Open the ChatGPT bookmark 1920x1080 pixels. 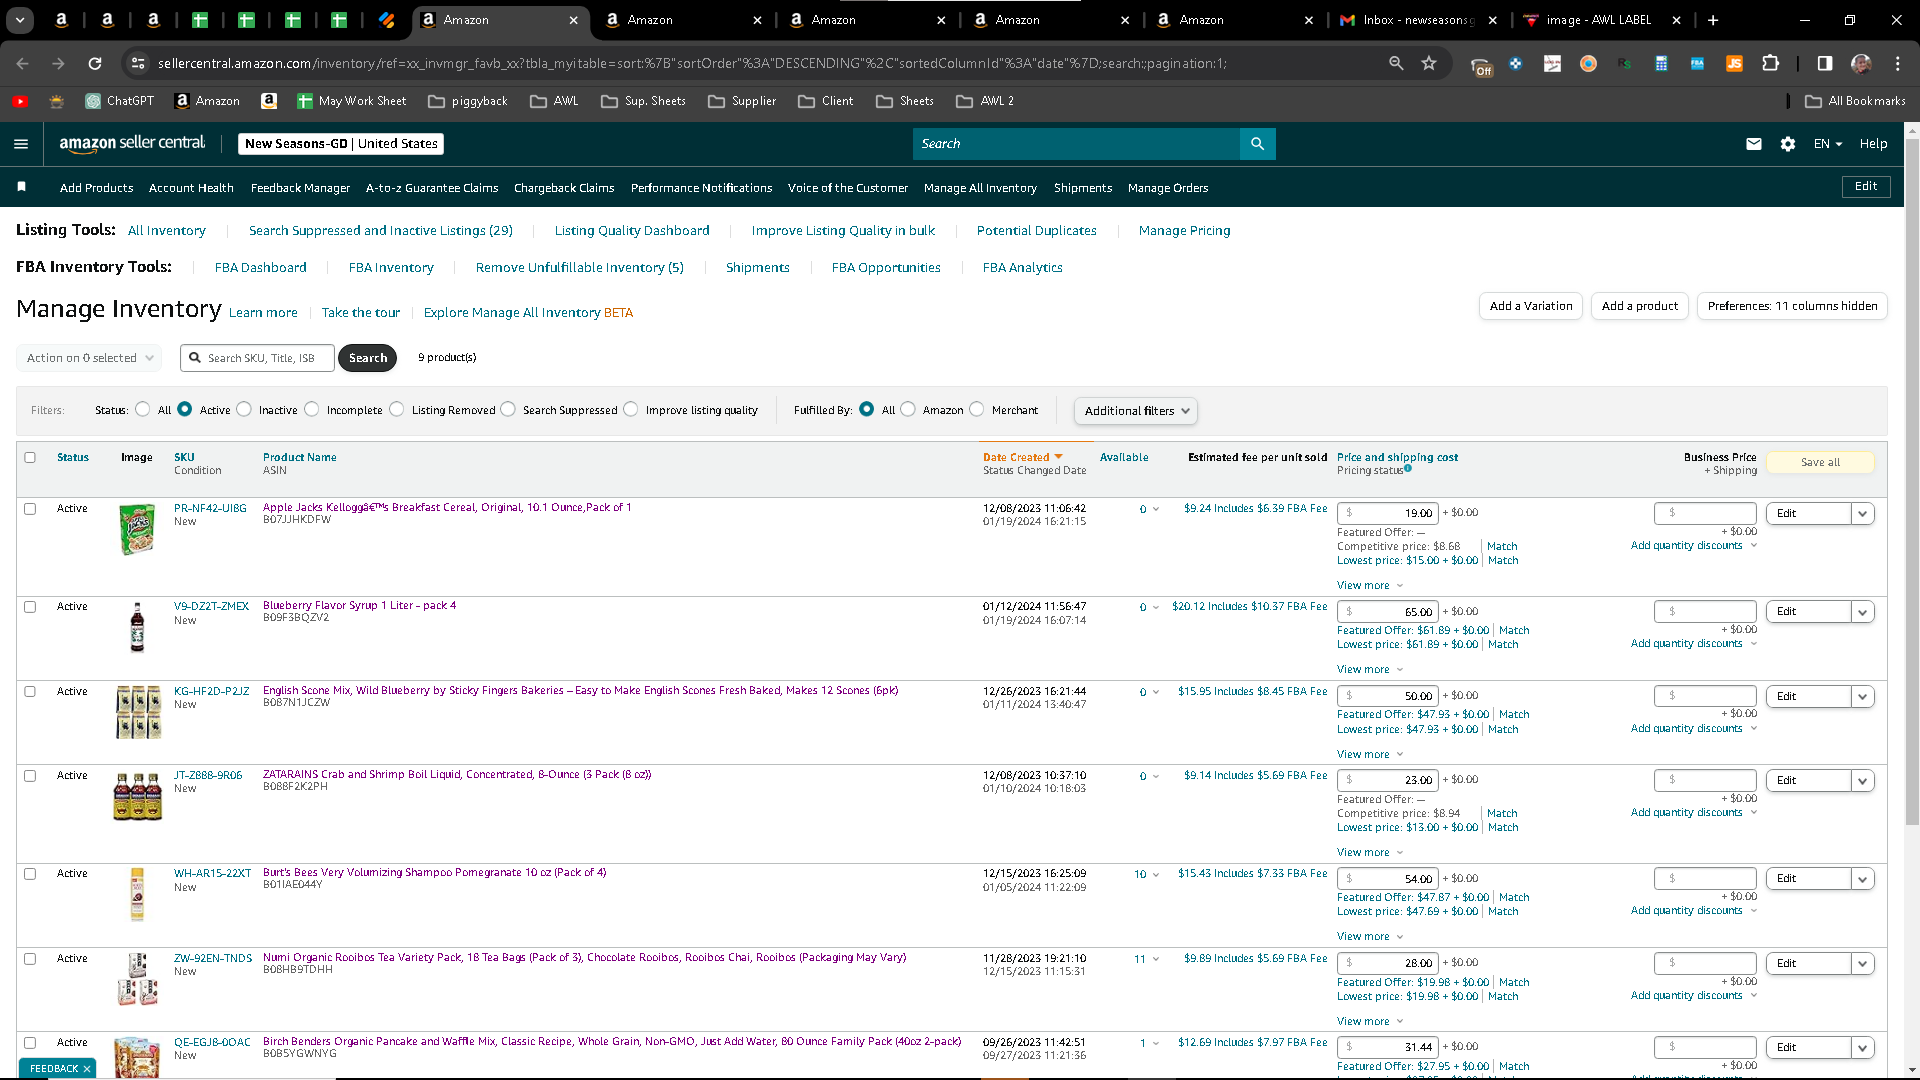(120, 101)
